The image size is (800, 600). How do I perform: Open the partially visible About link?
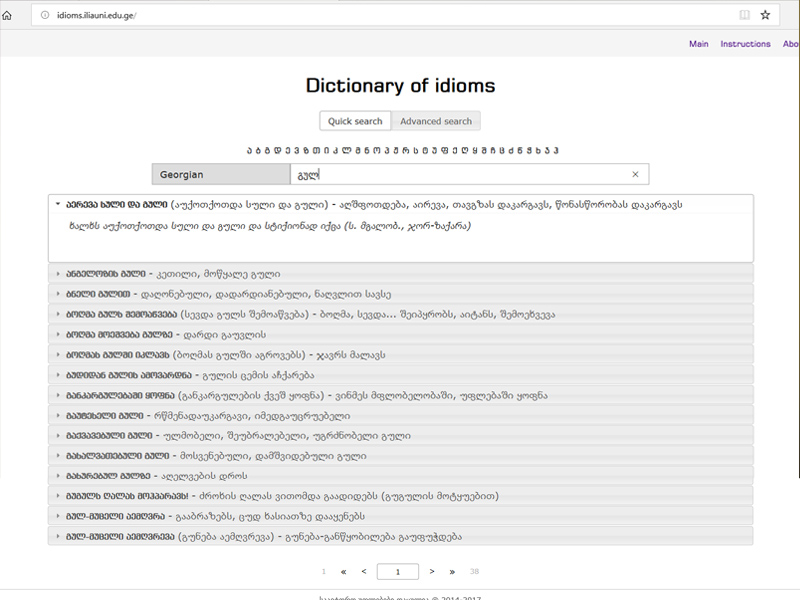coord(791,44)
